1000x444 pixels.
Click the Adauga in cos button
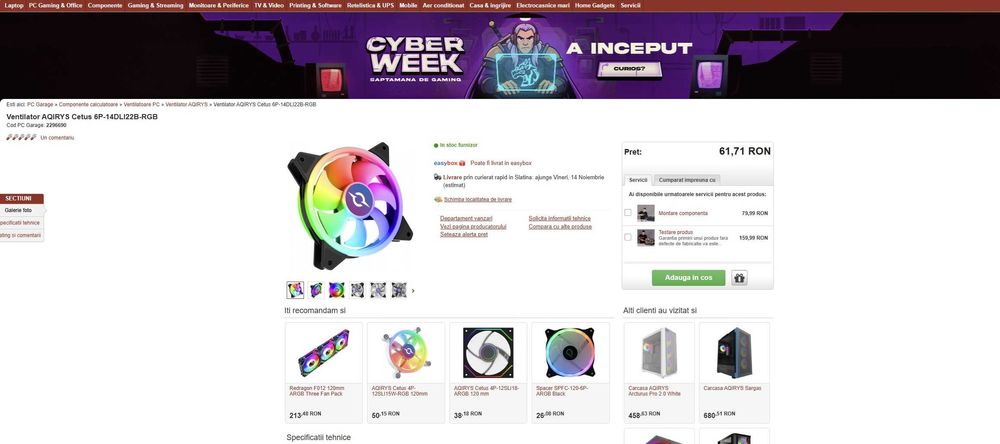click(x=688, y=278)
